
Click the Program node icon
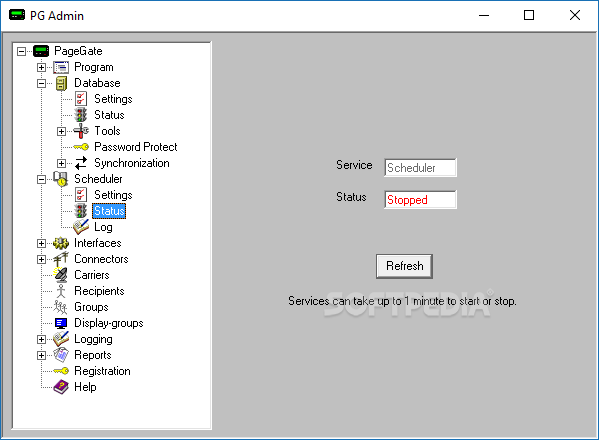pyautogui.click(x=61, y=67)
